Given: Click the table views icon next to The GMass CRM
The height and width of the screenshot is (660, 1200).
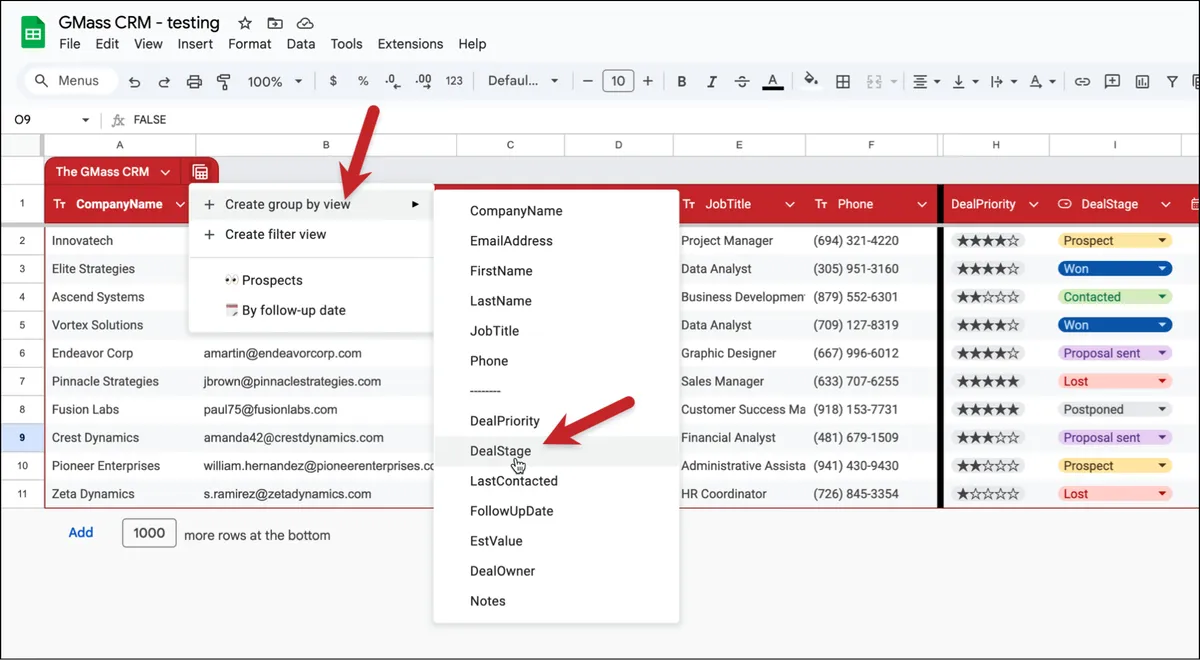Looking at the screenshot, I should click(x=200, y=172).
